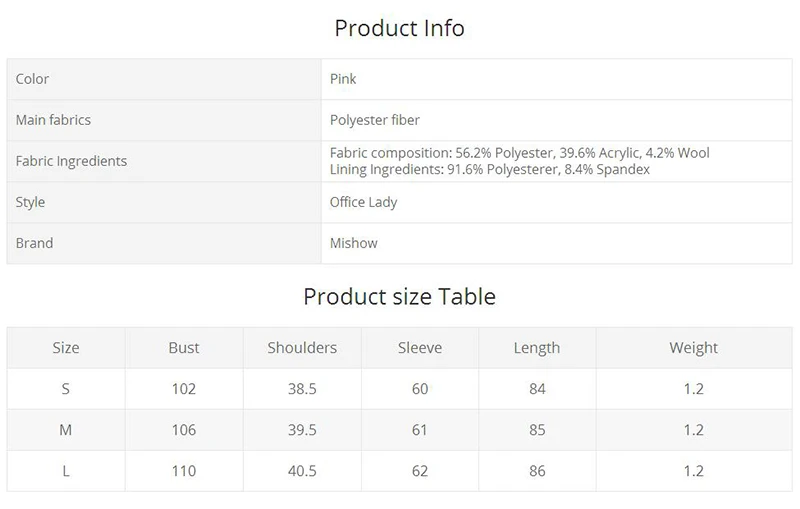Select the shoulders value 40.5 cell
The height and width of the screenshot is (509, 800).
pyautogui.click(x=302, y=471)
